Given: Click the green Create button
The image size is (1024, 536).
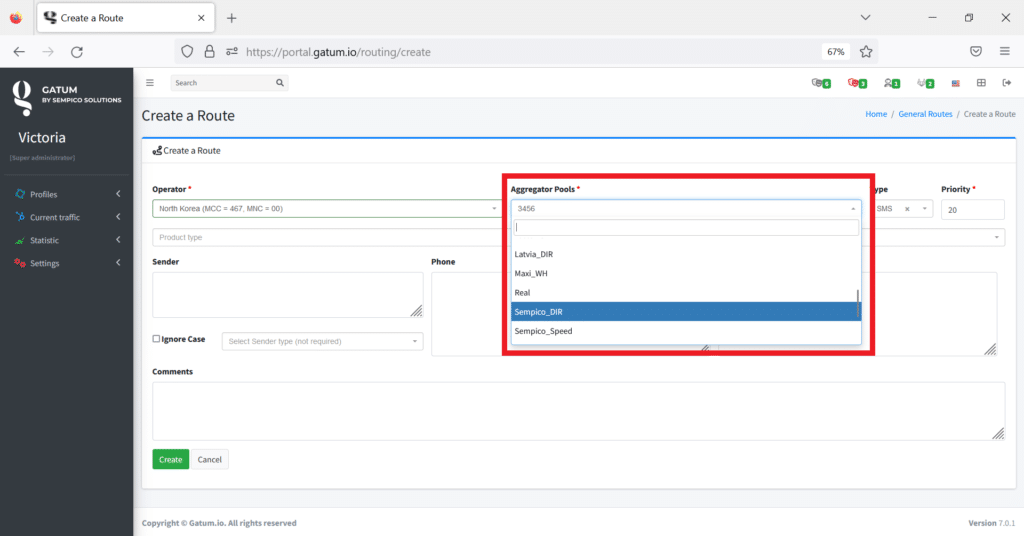Looking at the screenshot, I should tap(170, 460).
